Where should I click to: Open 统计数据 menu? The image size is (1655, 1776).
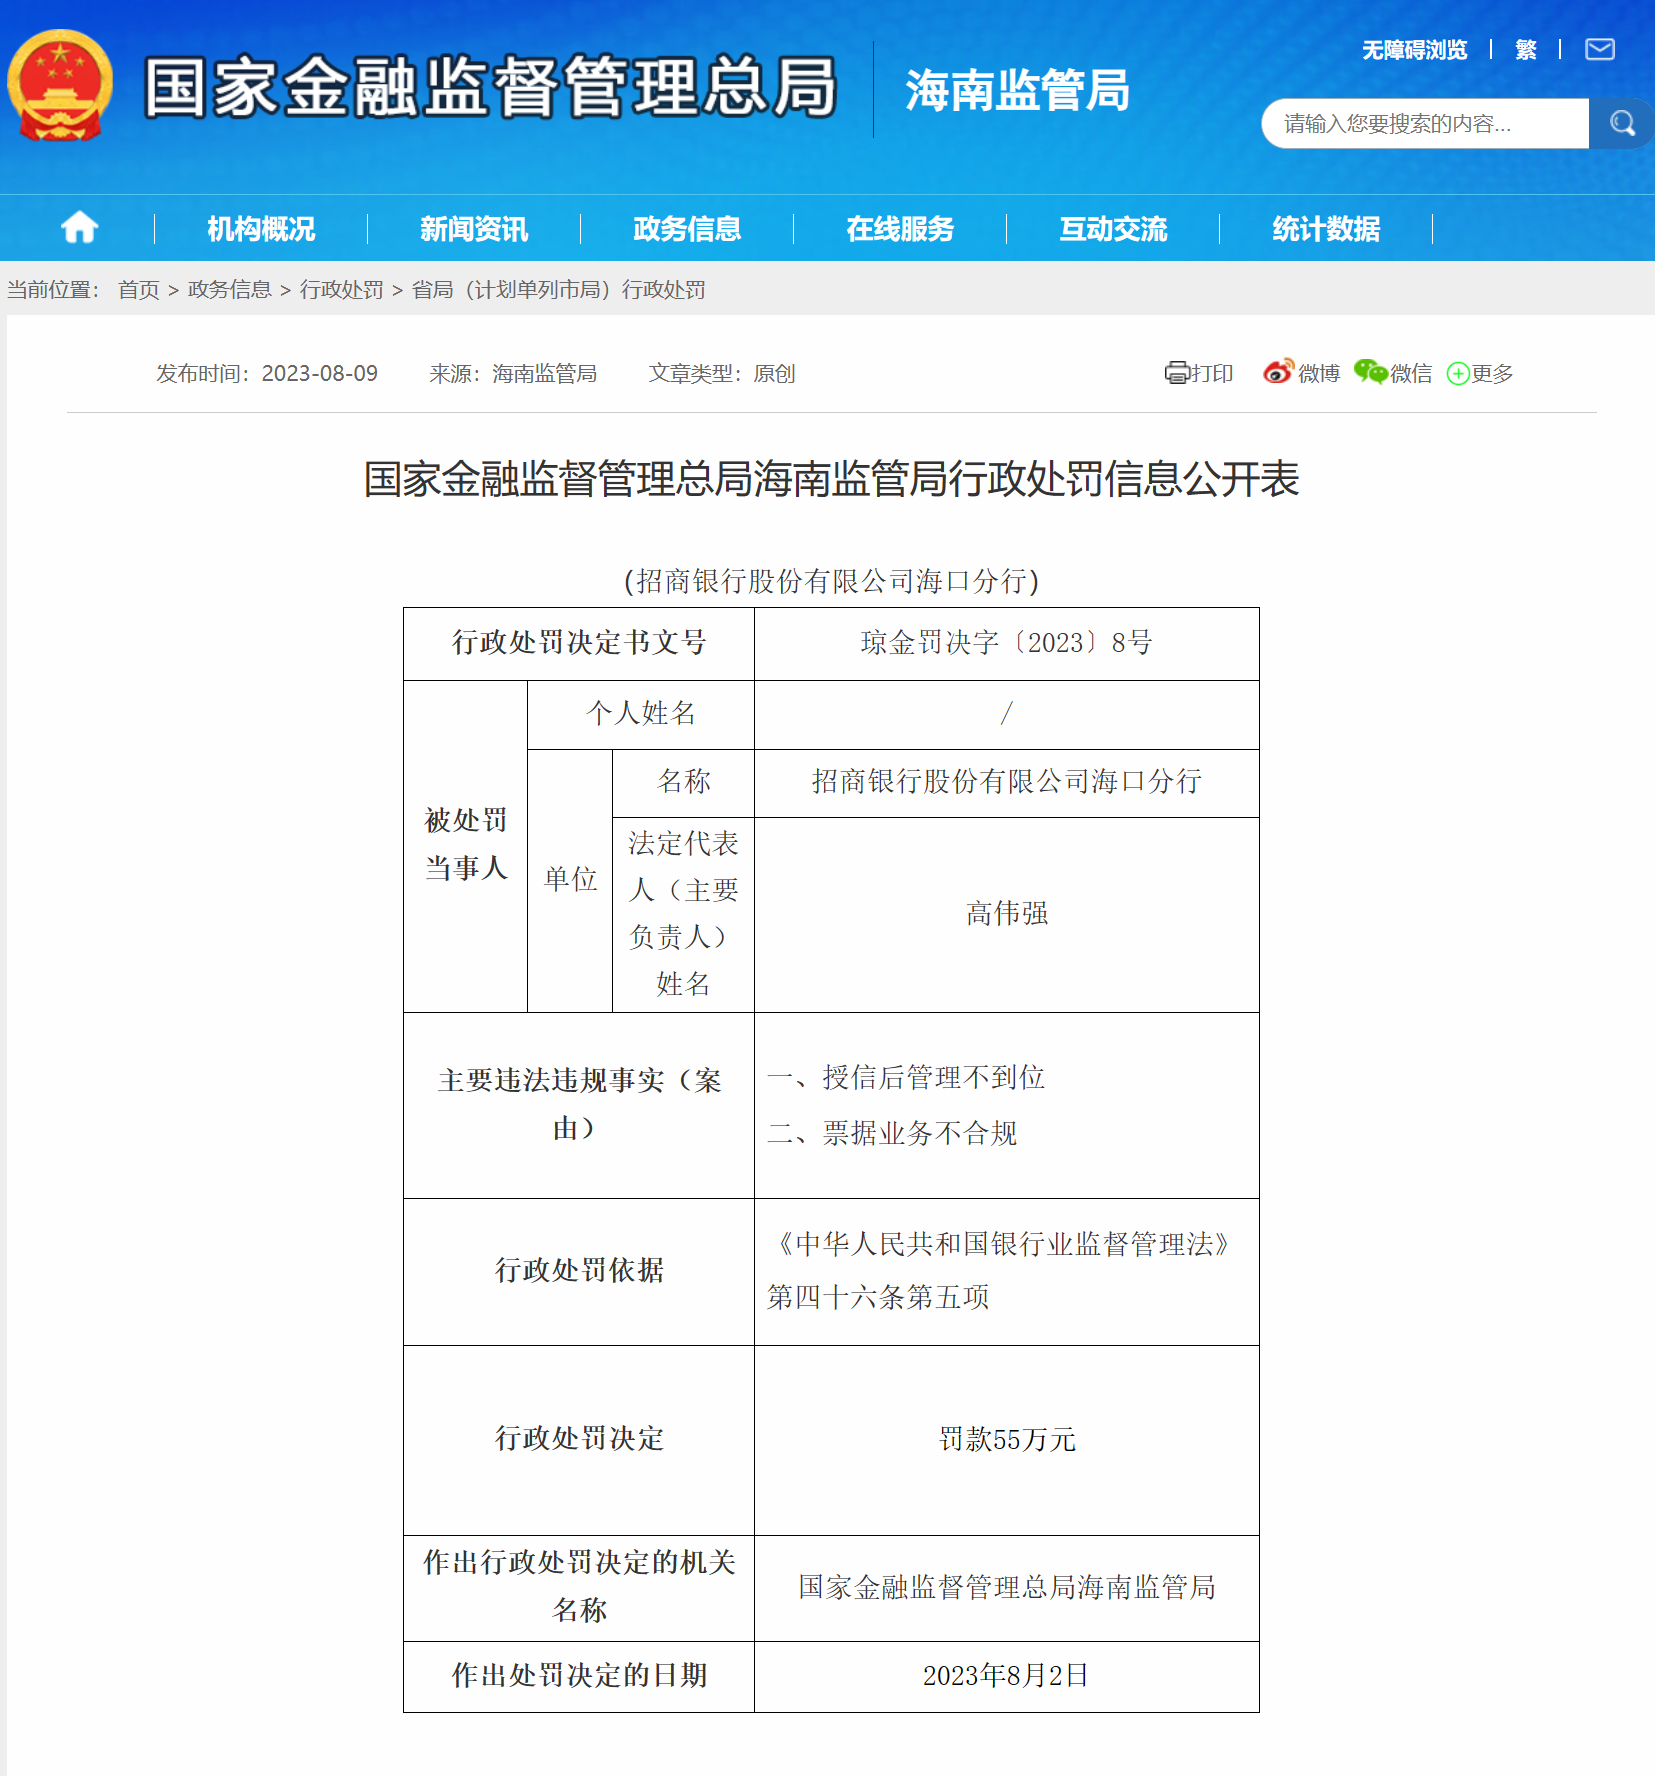coord(1326,229)
